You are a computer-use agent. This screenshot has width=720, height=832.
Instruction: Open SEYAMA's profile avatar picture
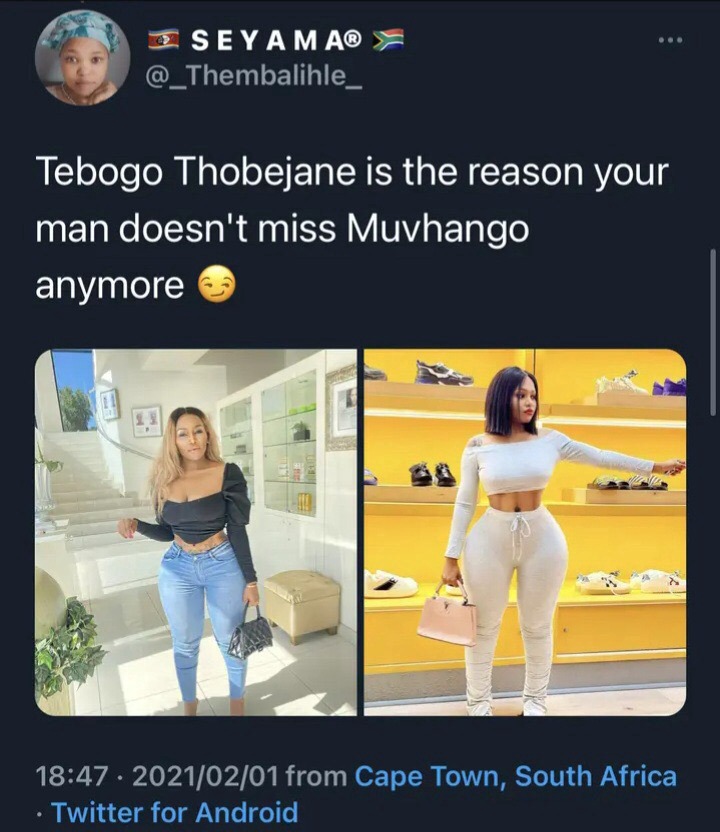(82, 58)
